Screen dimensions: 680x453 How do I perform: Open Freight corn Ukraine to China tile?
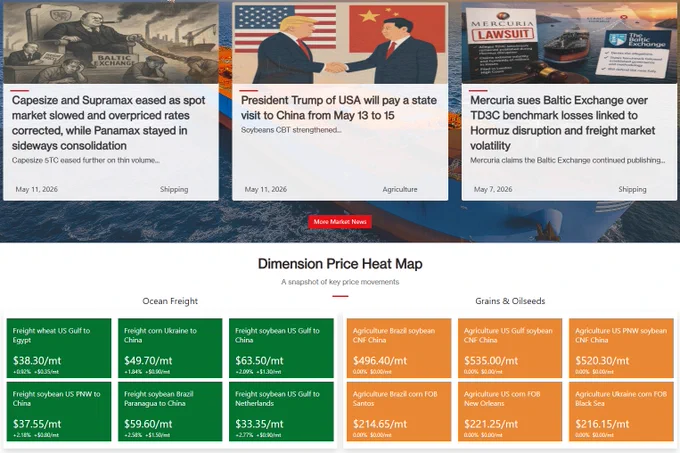click(170, 348)
